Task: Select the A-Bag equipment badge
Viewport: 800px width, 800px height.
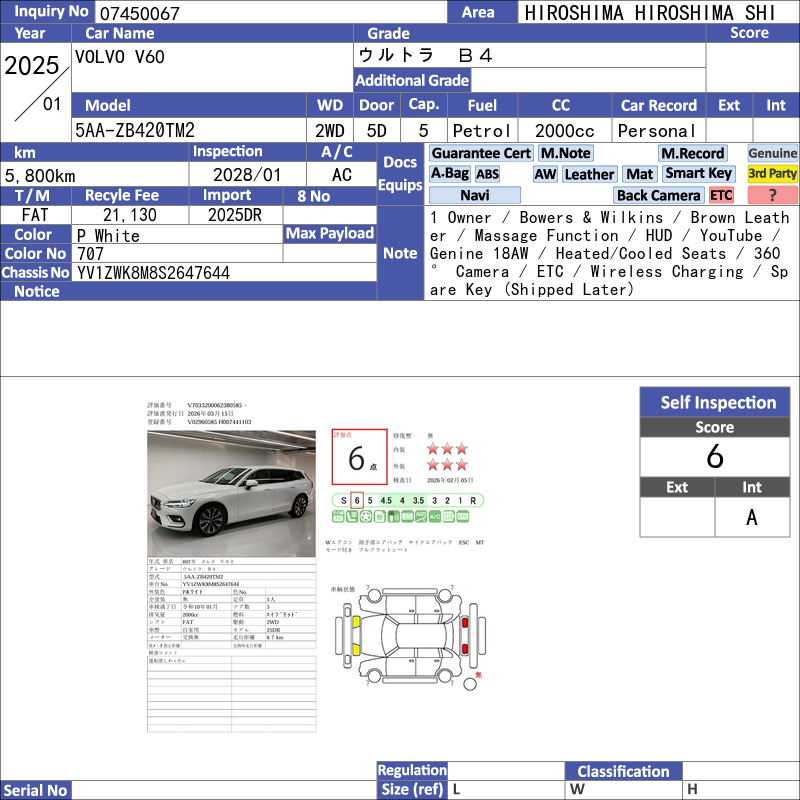Action: point(449,173)
